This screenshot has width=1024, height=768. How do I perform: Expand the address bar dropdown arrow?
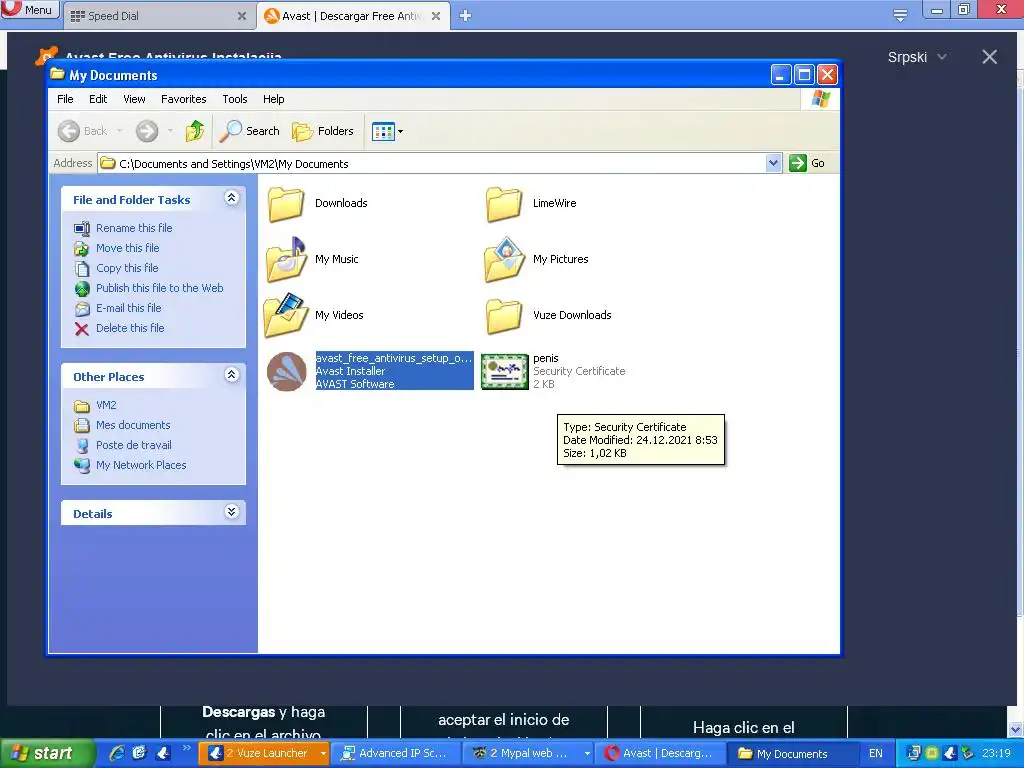[x=773, y=163]
